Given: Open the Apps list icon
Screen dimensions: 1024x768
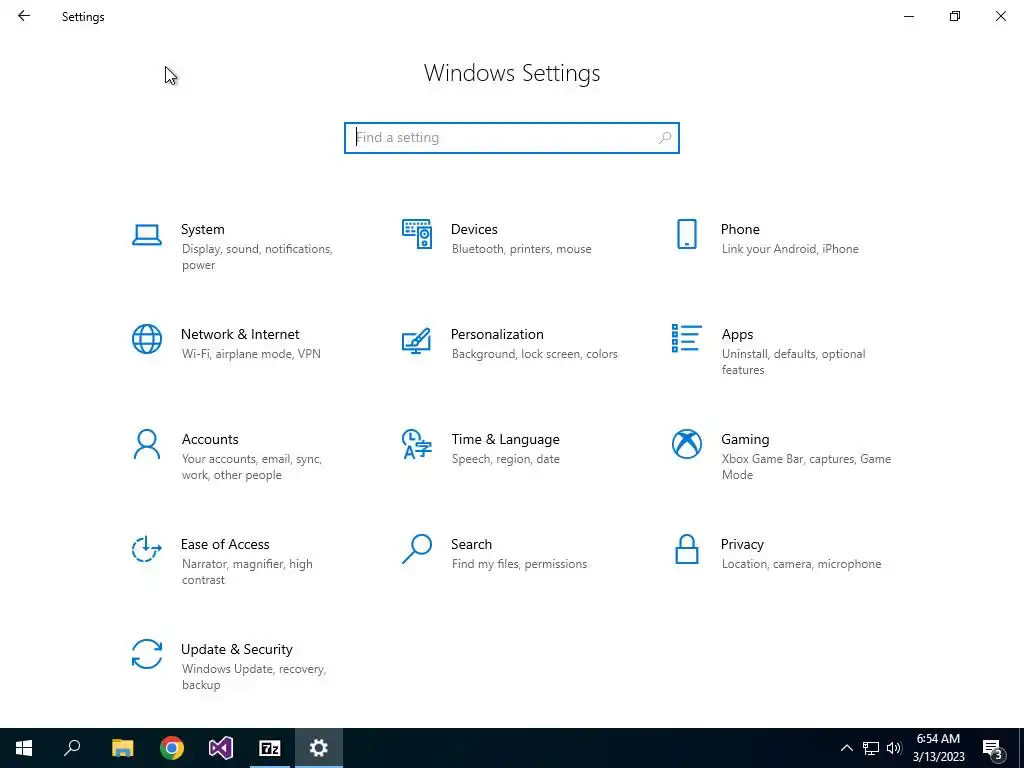Looking at the screenshot, I should [x=686, y=338].
